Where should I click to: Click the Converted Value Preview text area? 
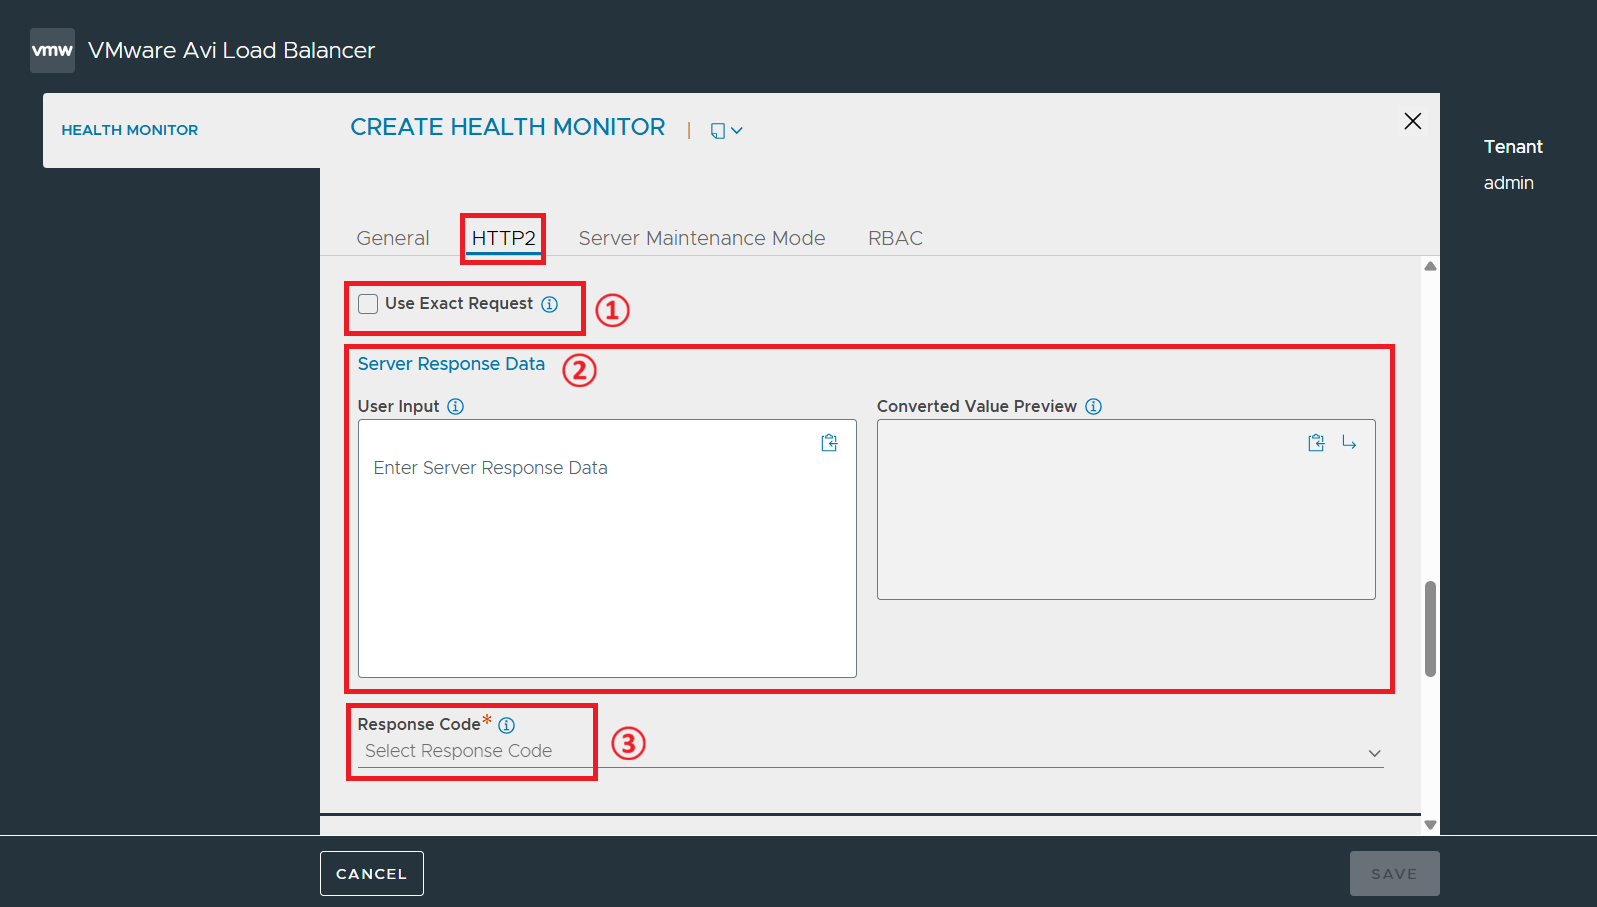1126,510
